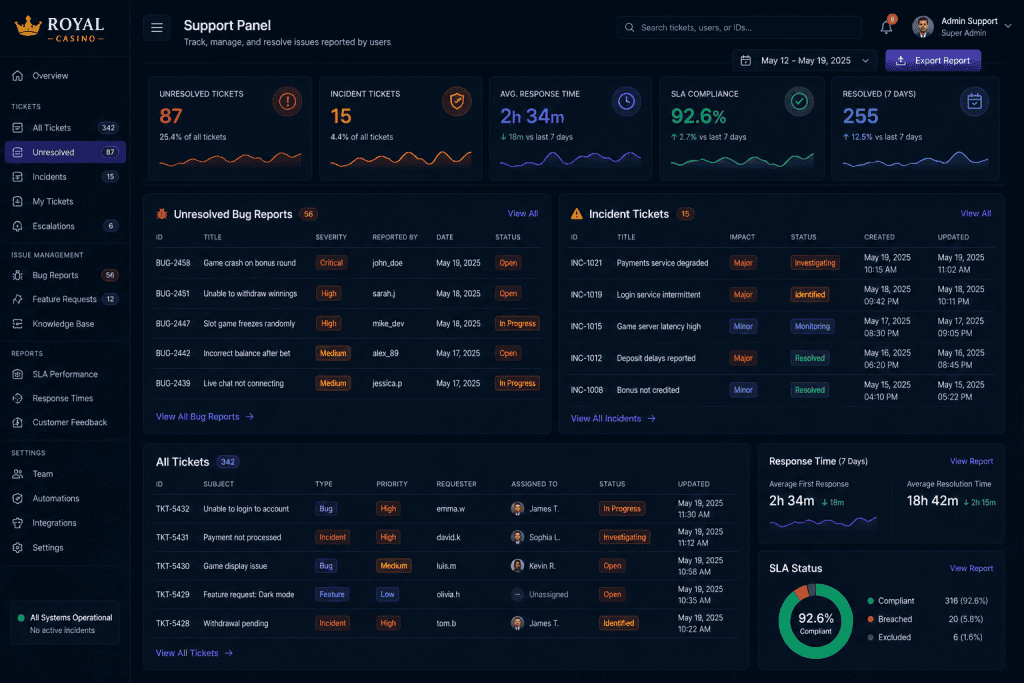
Task: Go to My Tickets in sidebar
Action: click(65, 202)
